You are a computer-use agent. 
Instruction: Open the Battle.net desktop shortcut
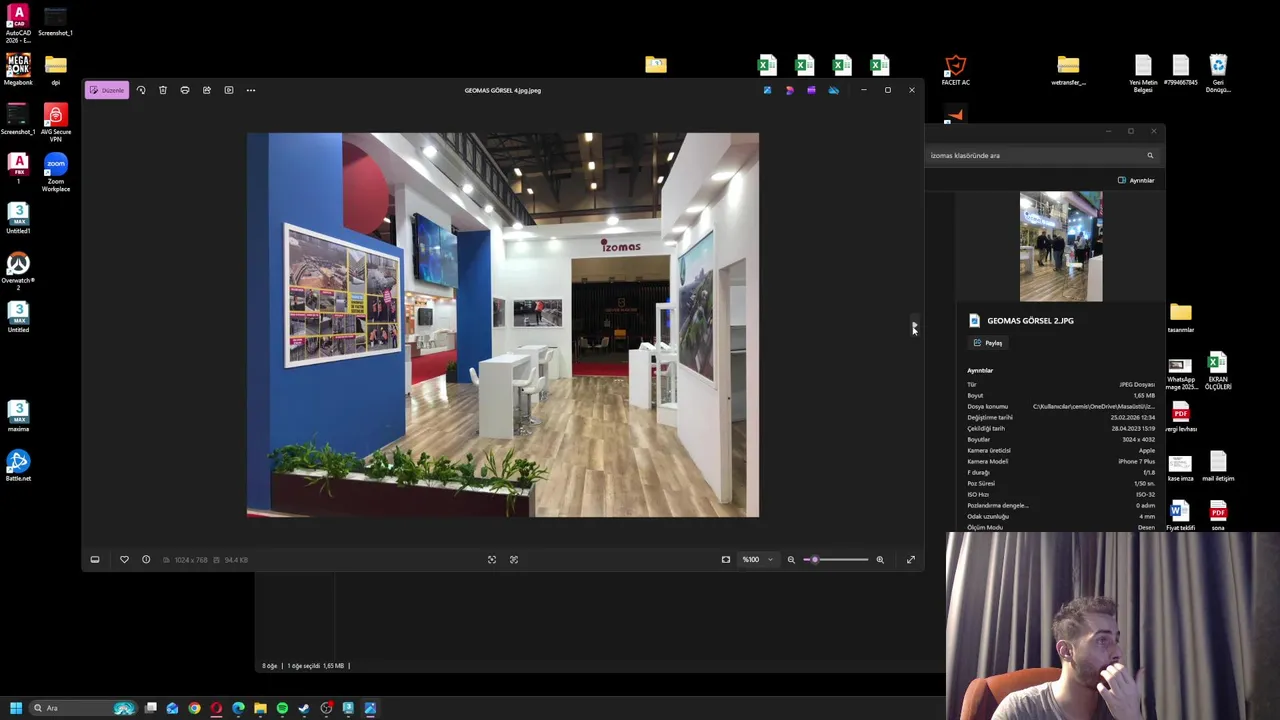18,466
